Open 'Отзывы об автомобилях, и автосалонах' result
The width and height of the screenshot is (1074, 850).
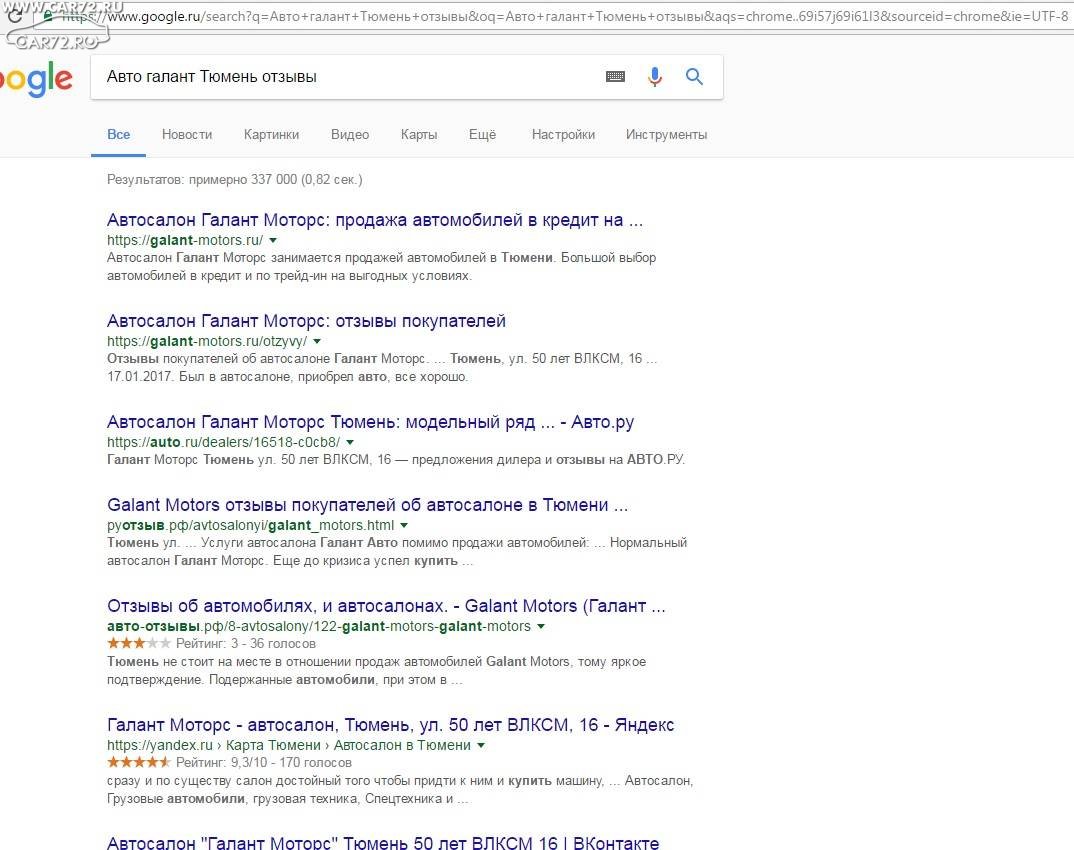386,606
